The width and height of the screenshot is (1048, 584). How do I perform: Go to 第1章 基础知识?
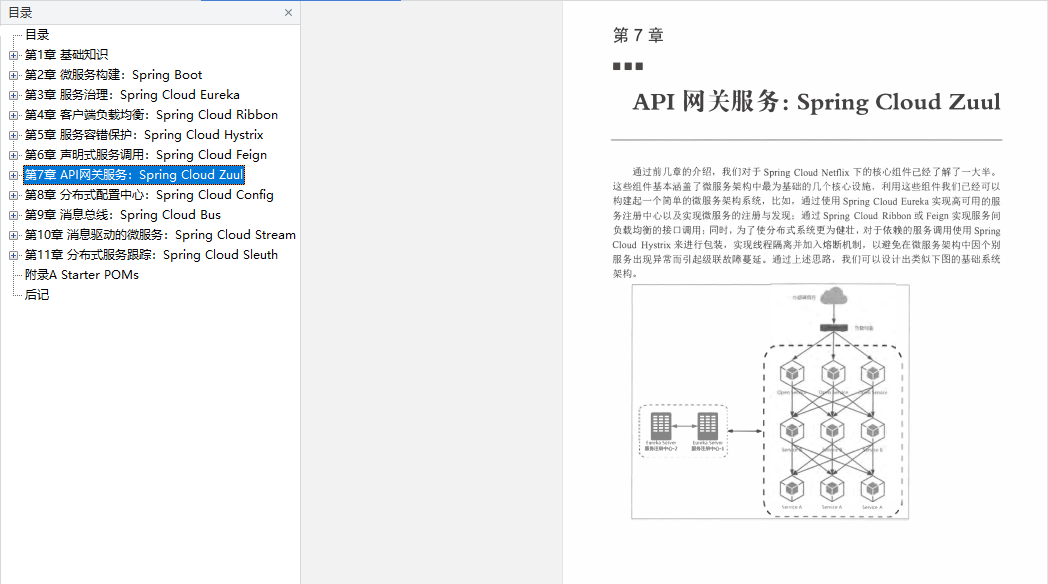pos(66,55)
